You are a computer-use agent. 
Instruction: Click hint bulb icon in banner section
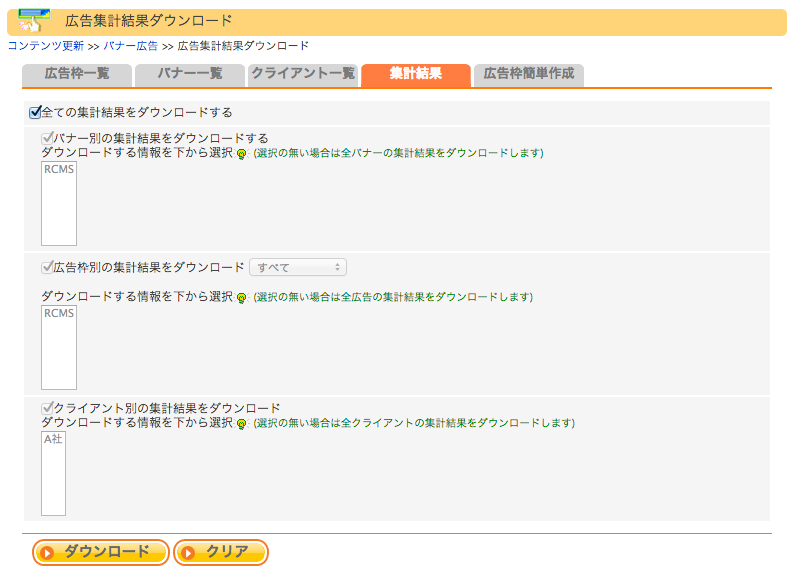(241, 154)
